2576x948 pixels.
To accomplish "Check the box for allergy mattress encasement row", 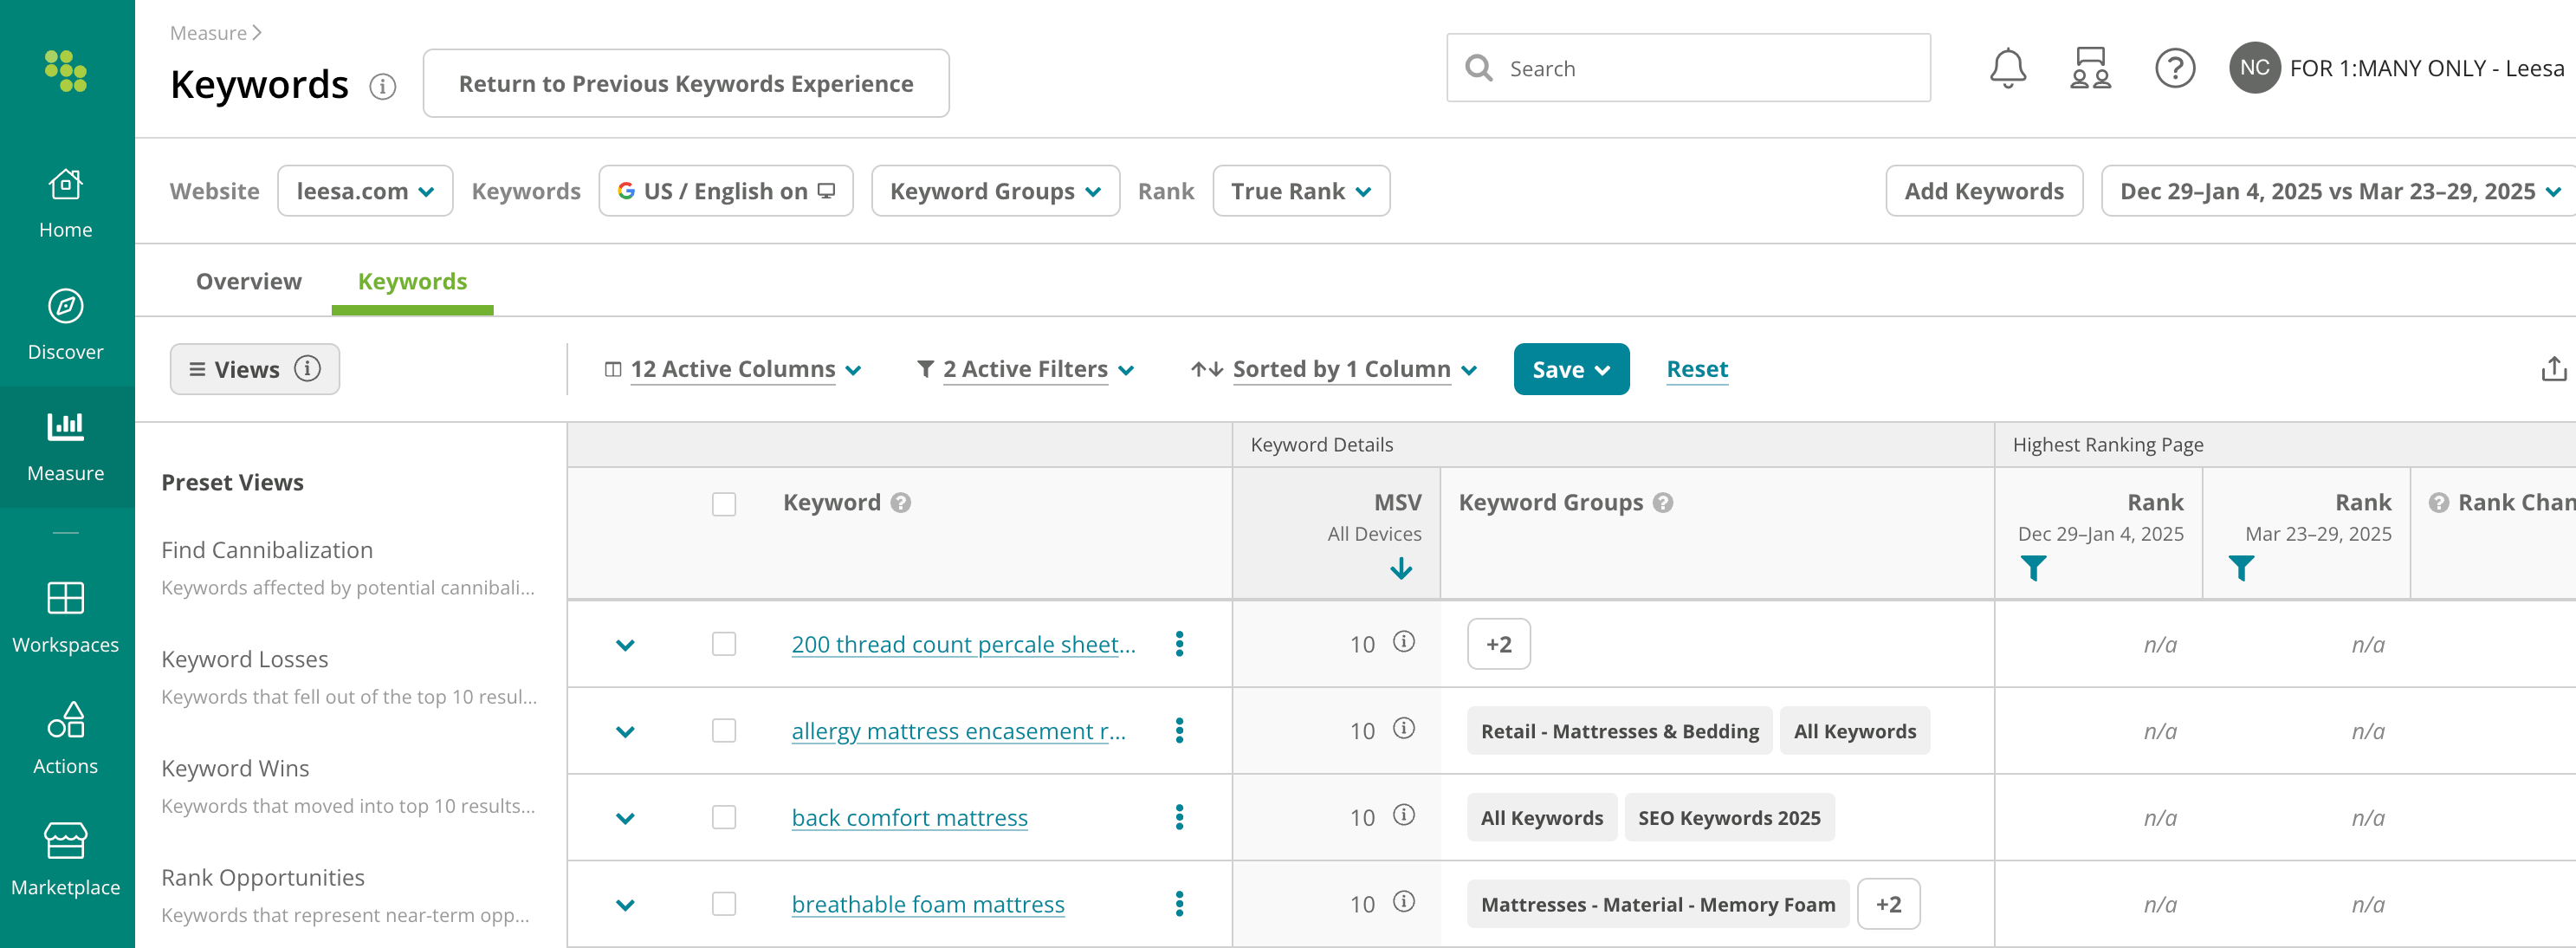I will 724,730.
